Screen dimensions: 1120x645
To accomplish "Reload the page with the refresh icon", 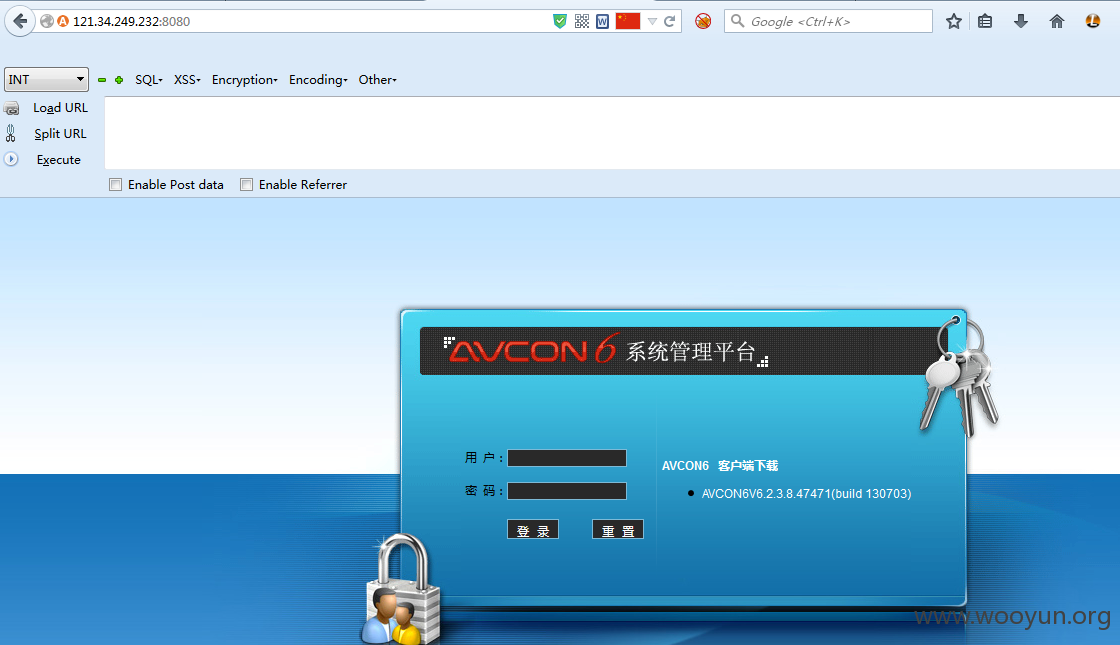I will (669, 21).
